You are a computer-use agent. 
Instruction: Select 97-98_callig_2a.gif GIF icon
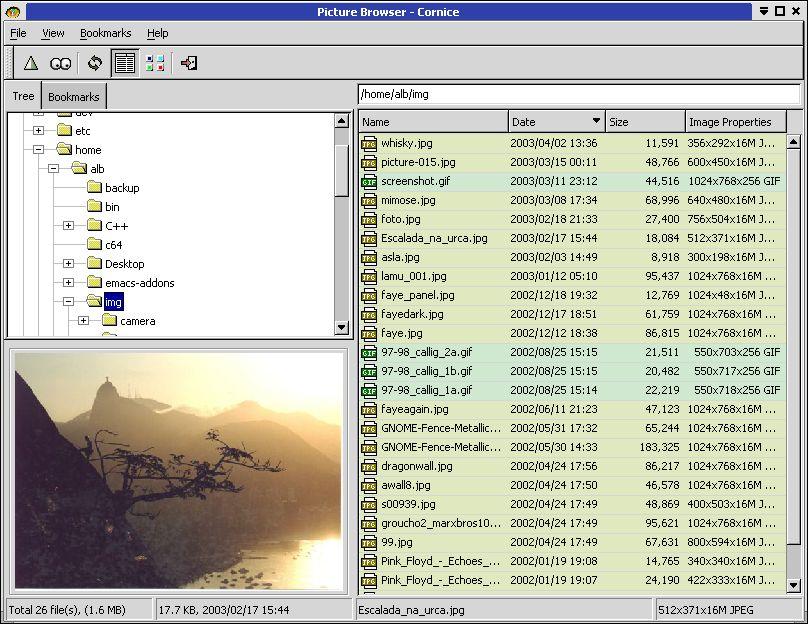pyautogui.click(x=369, y=352)
